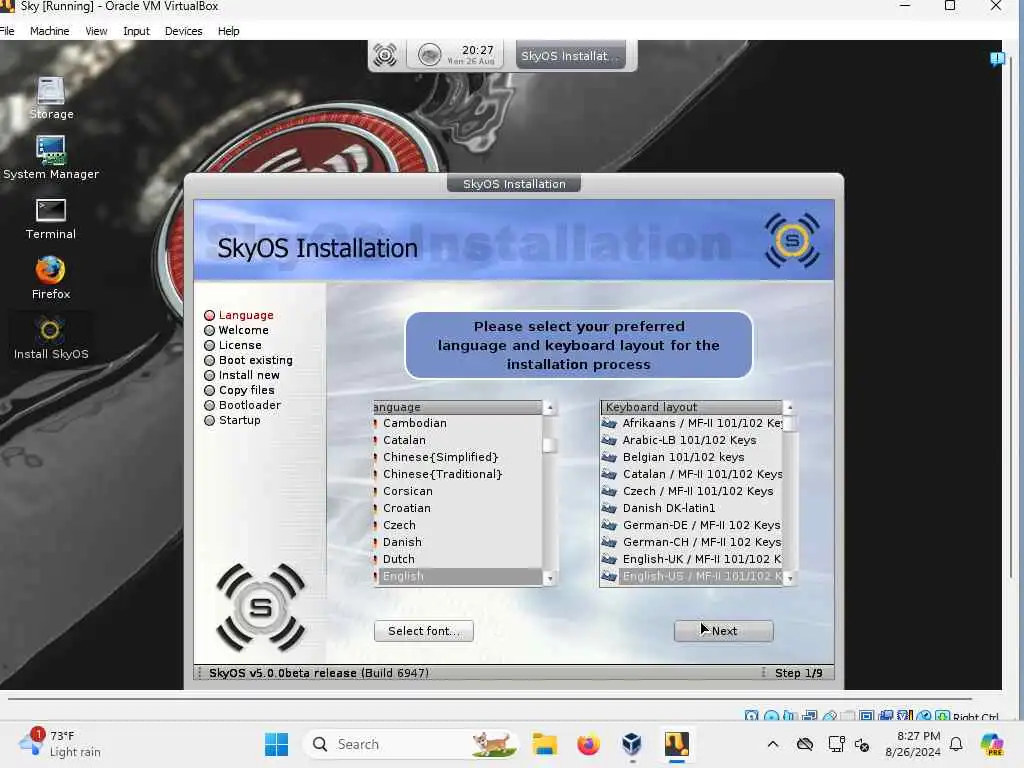Open the File menu in VirtualBox
The width and height of the screenshot is (1024, 768).
[7, 31]
